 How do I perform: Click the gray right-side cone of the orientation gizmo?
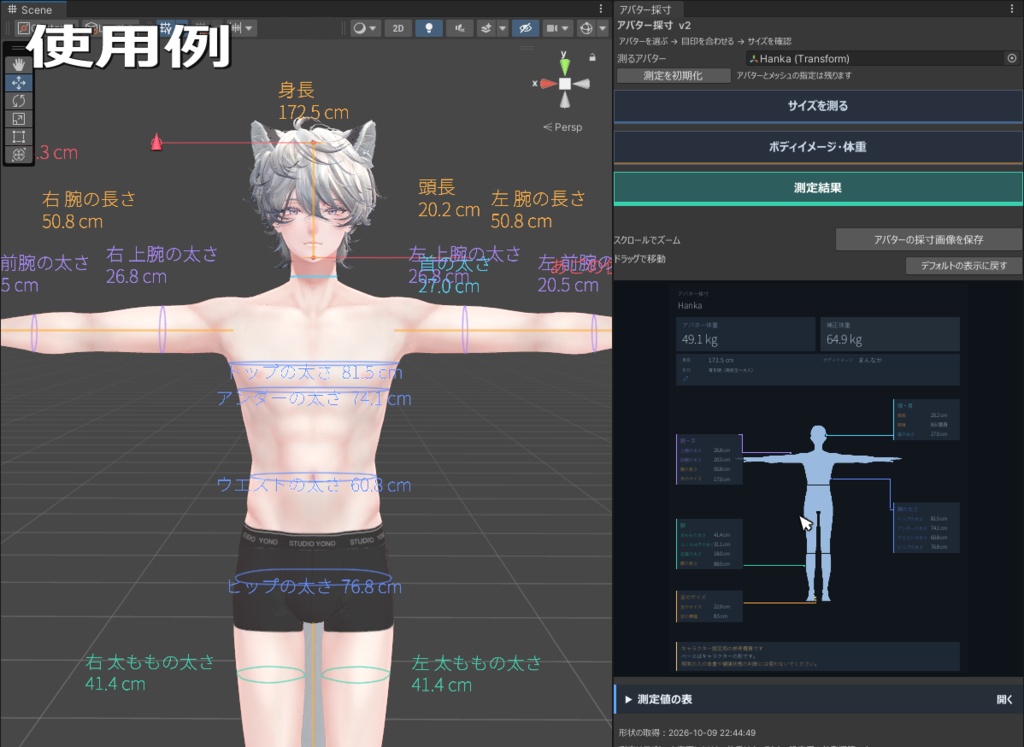(x=582, y=84)
